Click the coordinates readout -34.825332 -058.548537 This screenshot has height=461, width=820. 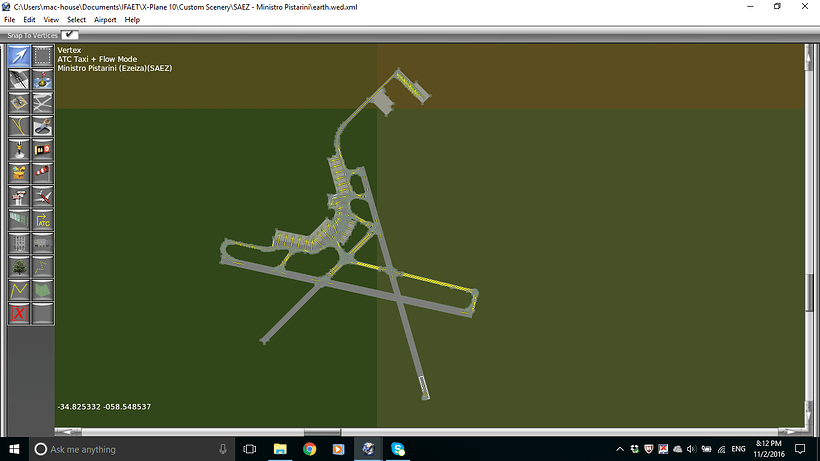[104, 407]
